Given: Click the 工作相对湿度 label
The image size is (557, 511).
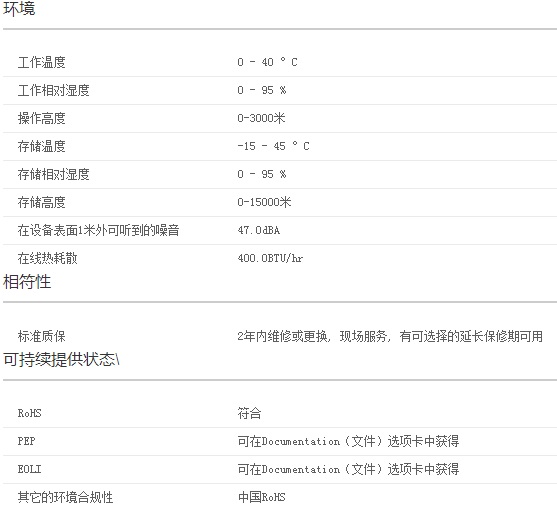Looking at the screenshot, I should click(54, 90).
